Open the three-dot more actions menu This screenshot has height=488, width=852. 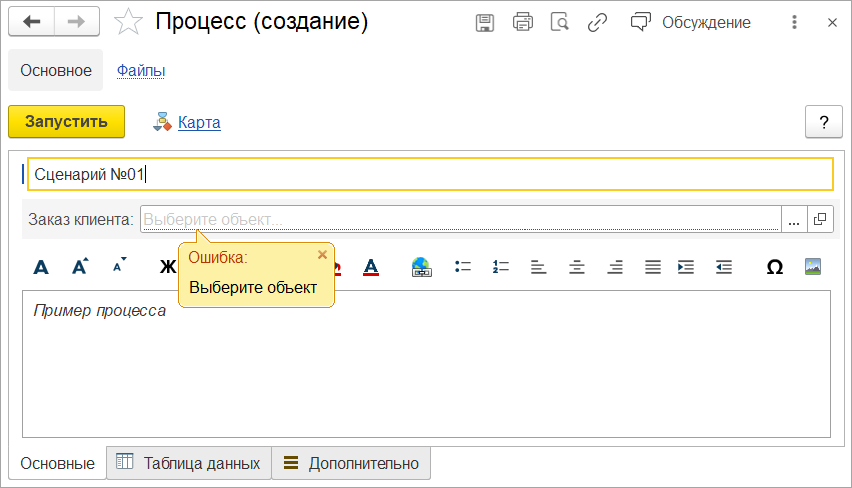(794, 22)
